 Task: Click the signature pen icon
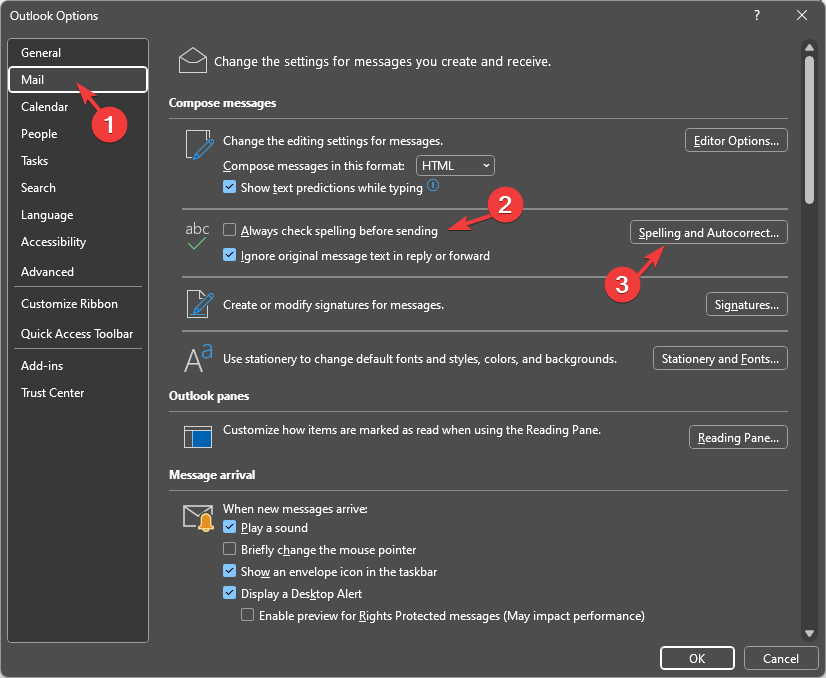200,304
